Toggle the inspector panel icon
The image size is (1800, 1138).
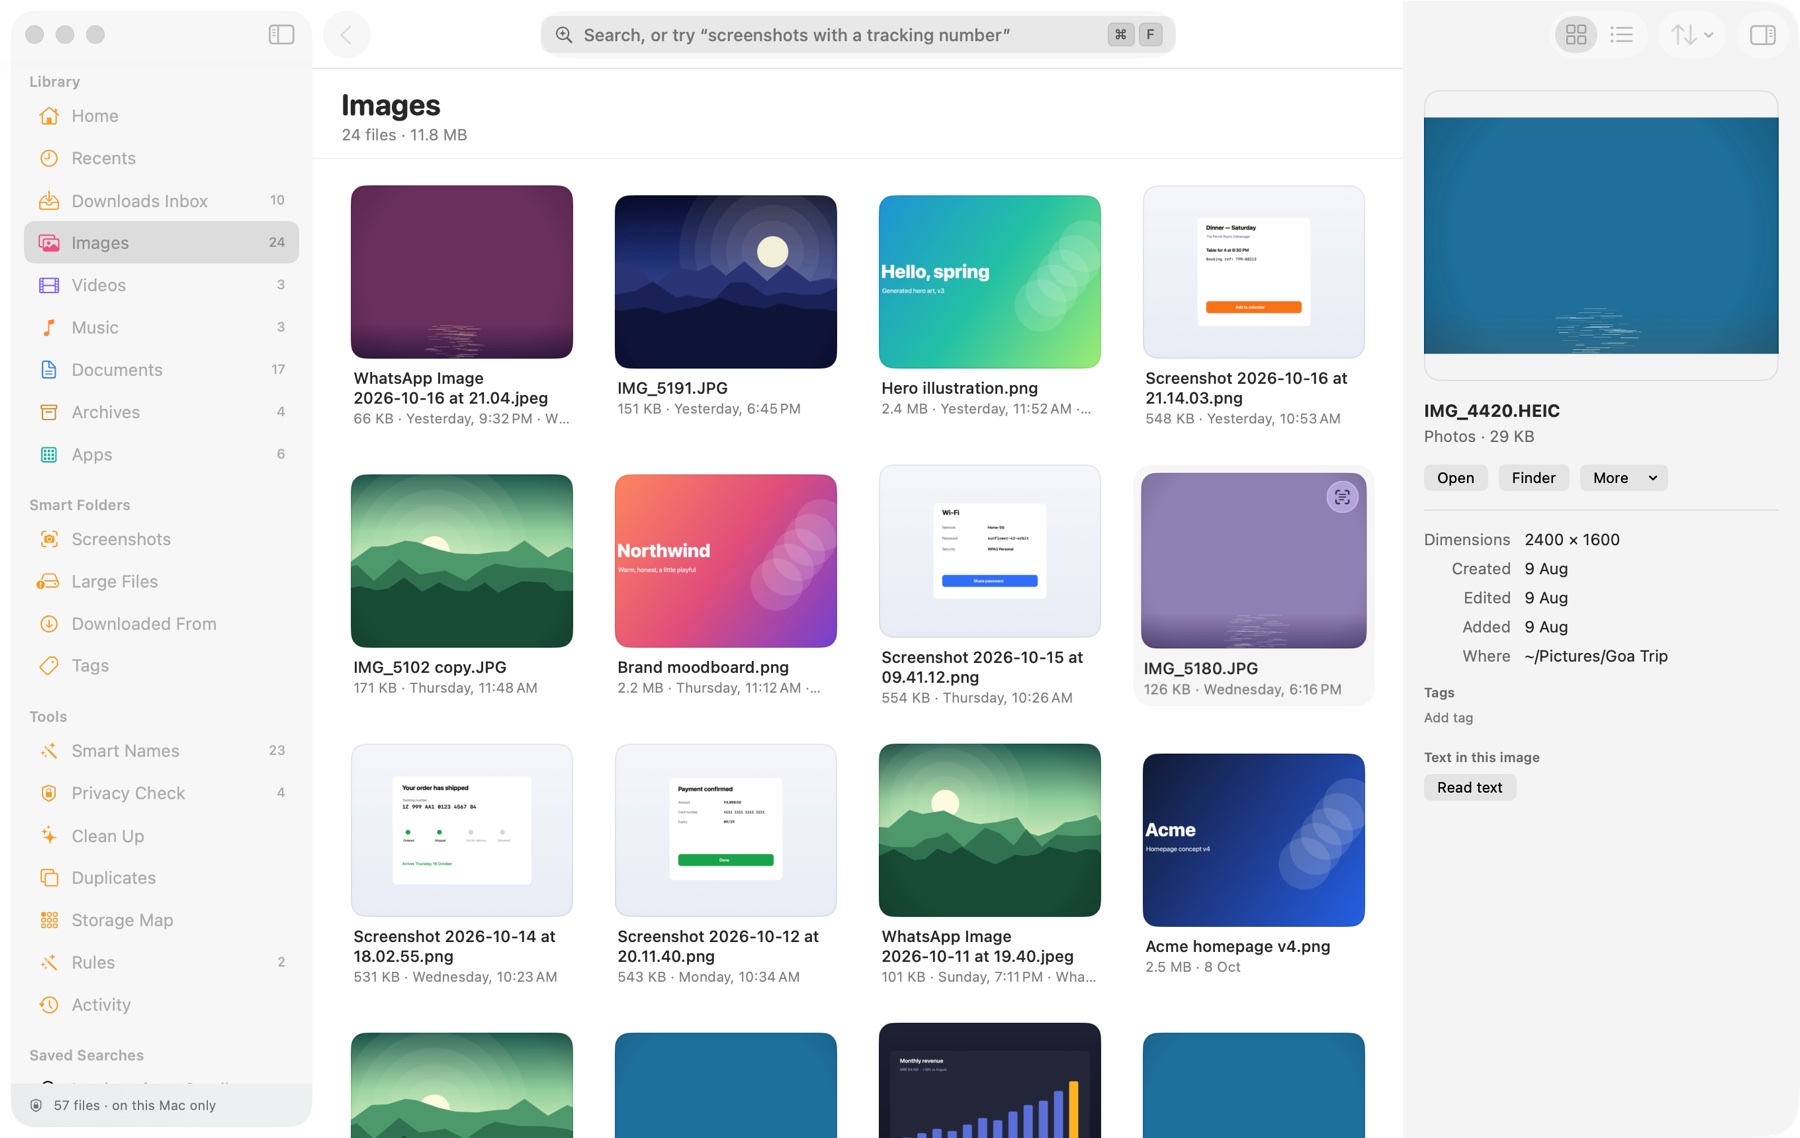click(x=1763, y=35)
